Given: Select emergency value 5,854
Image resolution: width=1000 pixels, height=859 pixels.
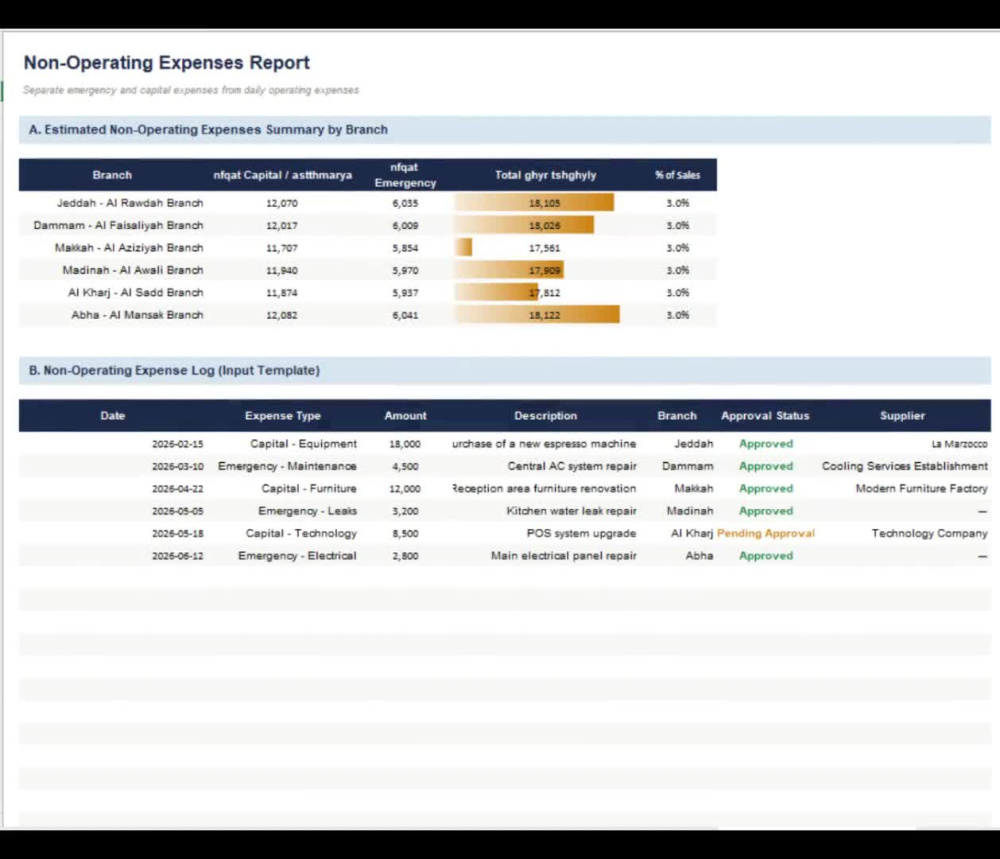Looking at the screenshot, I should point(405,248).
